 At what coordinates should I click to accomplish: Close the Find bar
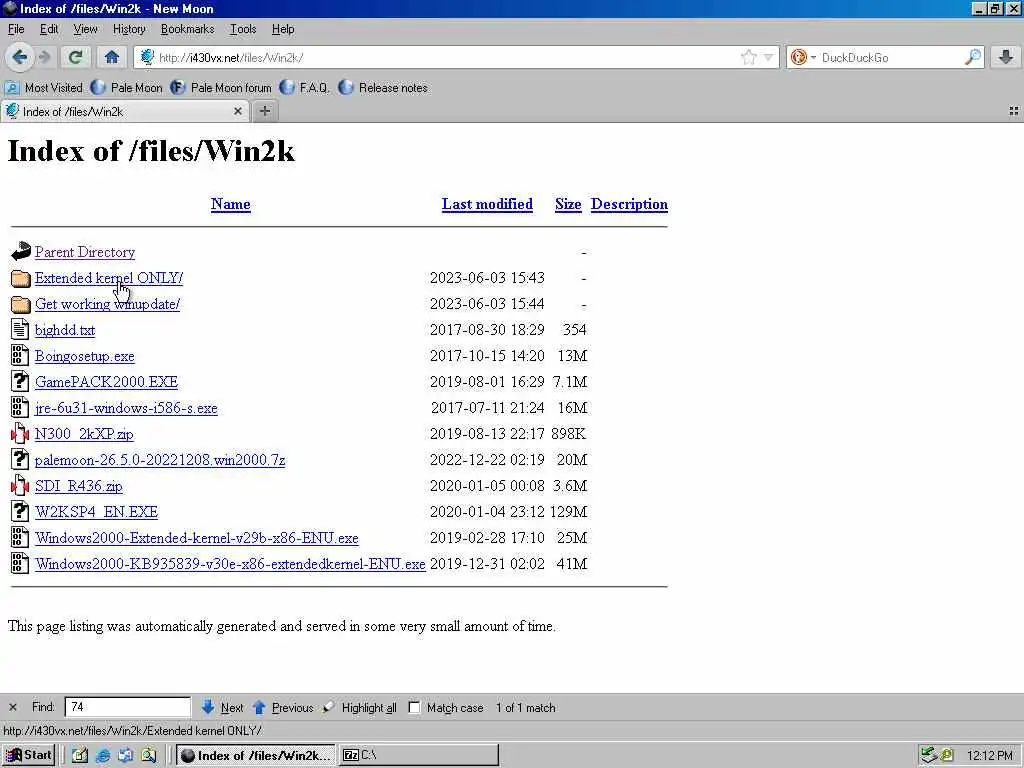pos(12,707)
